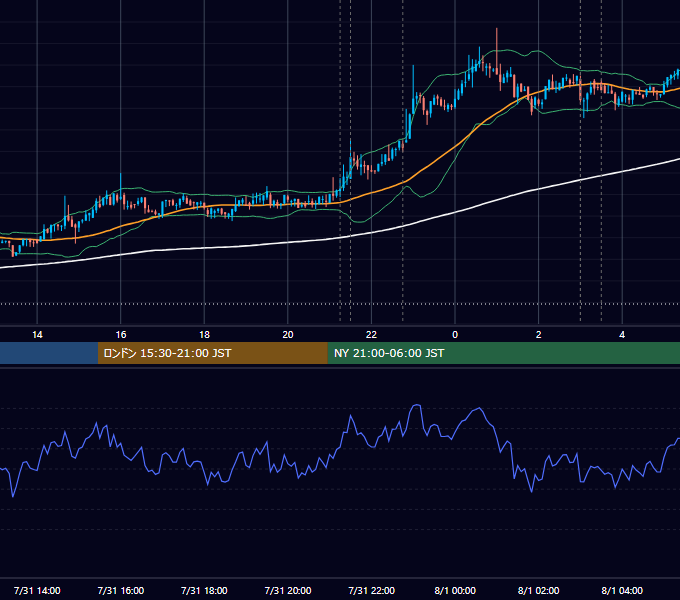This screenshot has height=600, width=680.
Task: Click the 8/1 02:00 date label
Action: [539, 590]
